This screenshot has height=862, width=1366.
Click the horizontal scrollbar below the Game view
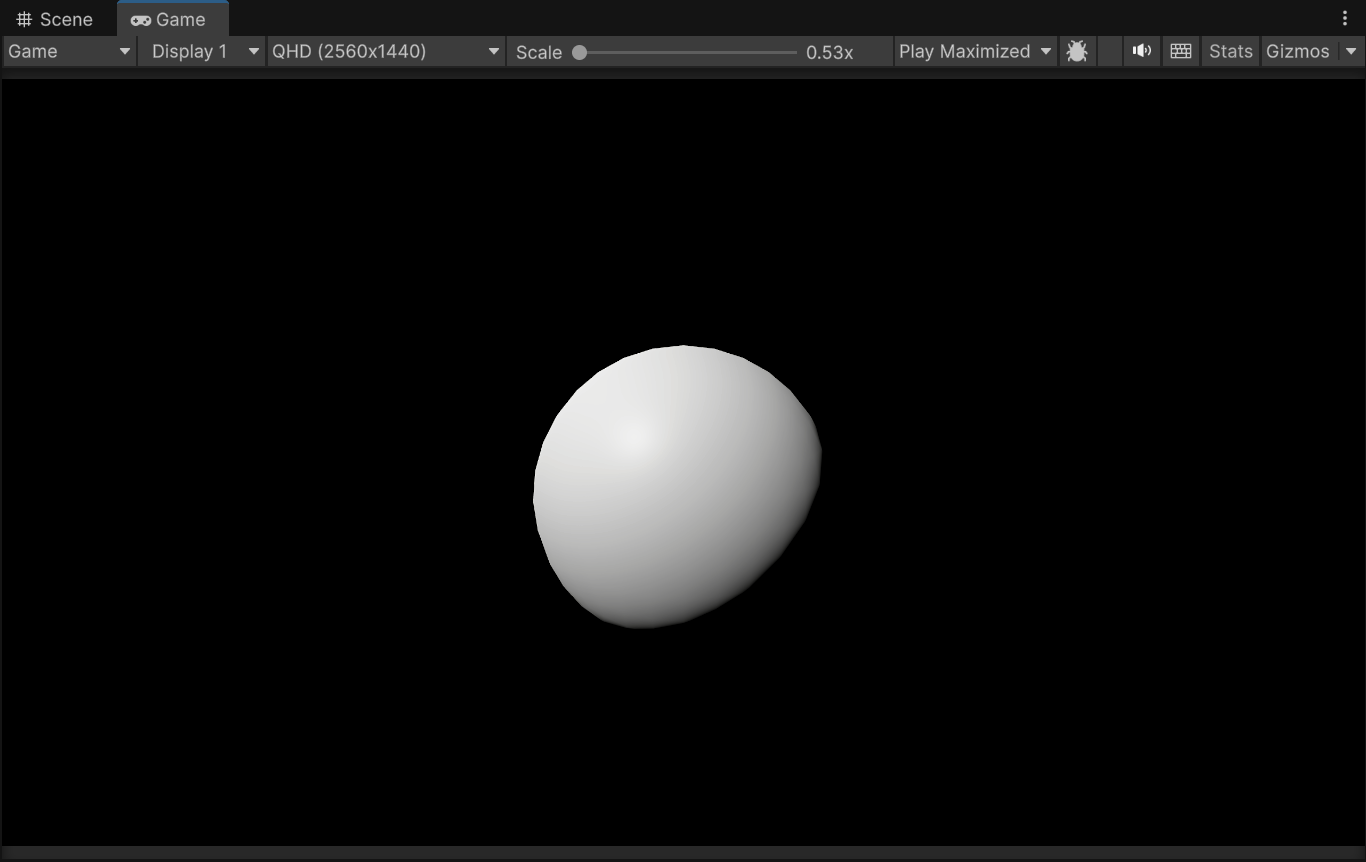tap(683, 853)
